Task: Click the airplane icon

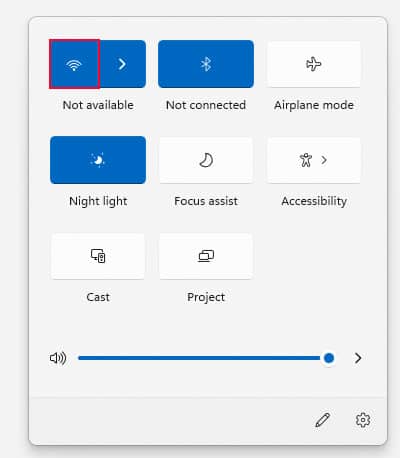Action: (314, 64)
